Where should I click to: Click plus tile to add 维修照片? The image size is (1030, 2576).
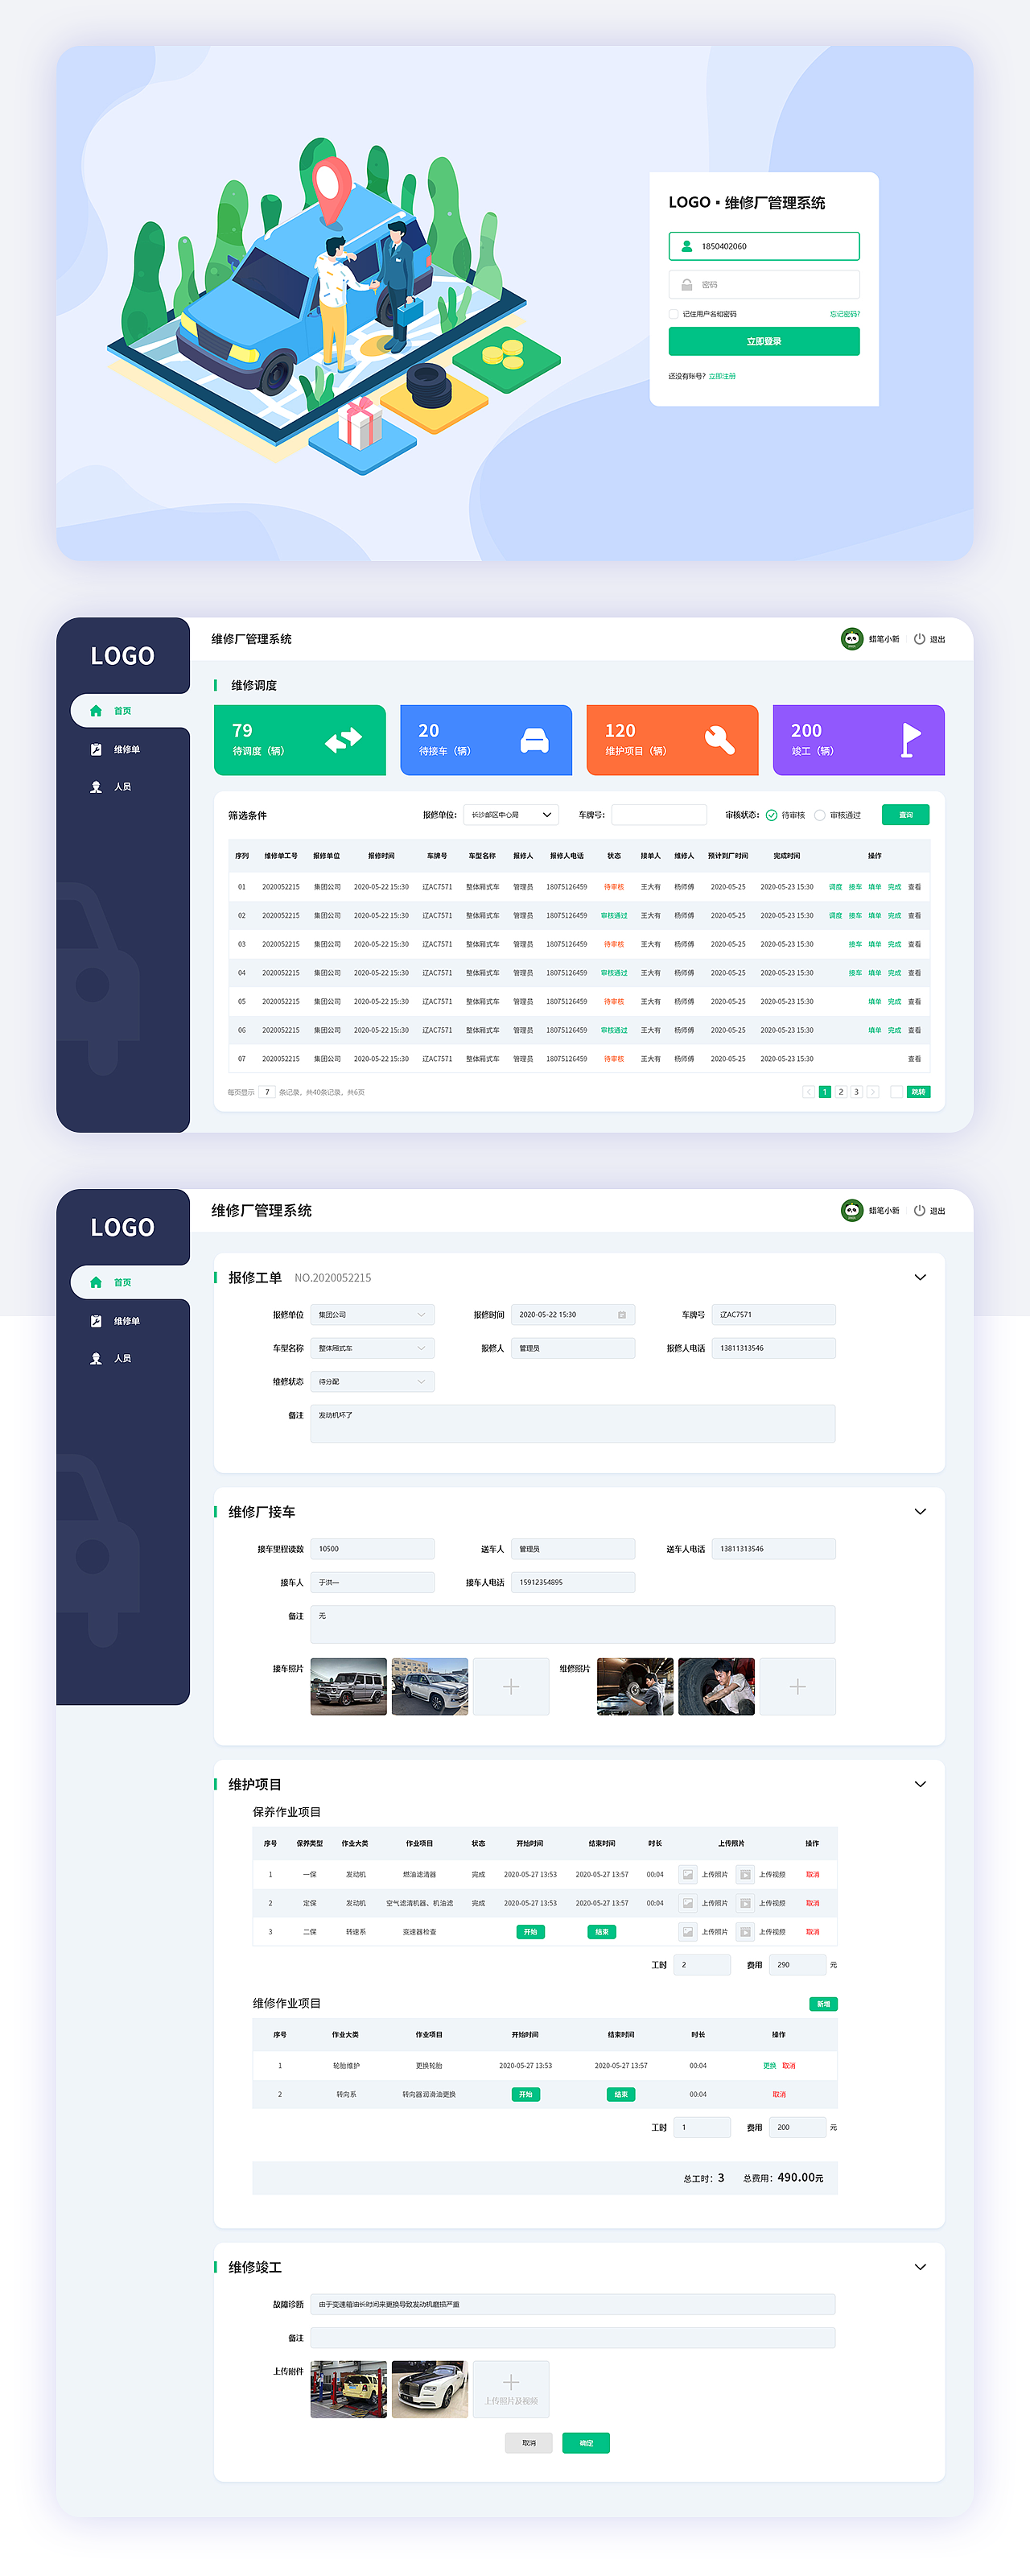[x=797, y=1687]
